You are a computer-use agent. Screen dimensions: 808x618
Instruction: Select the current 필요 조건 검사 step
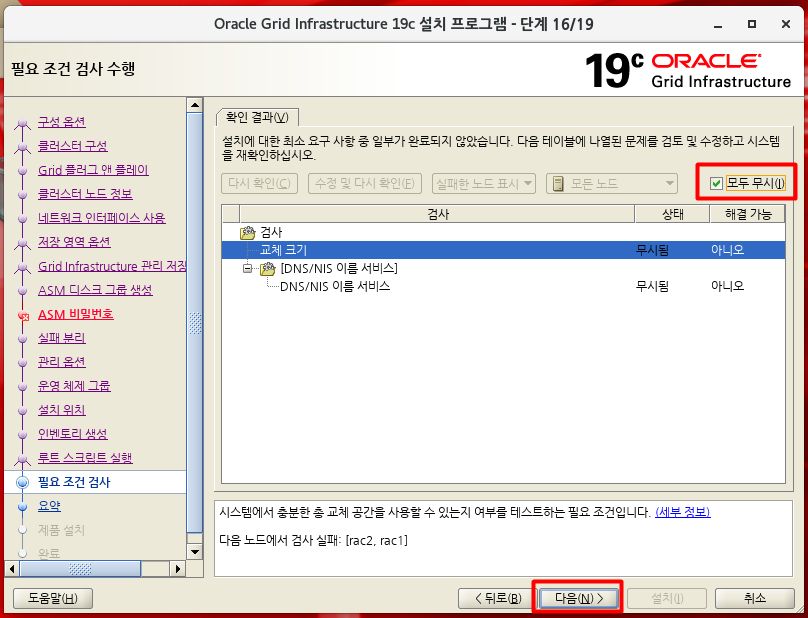[x=74, y=482]
